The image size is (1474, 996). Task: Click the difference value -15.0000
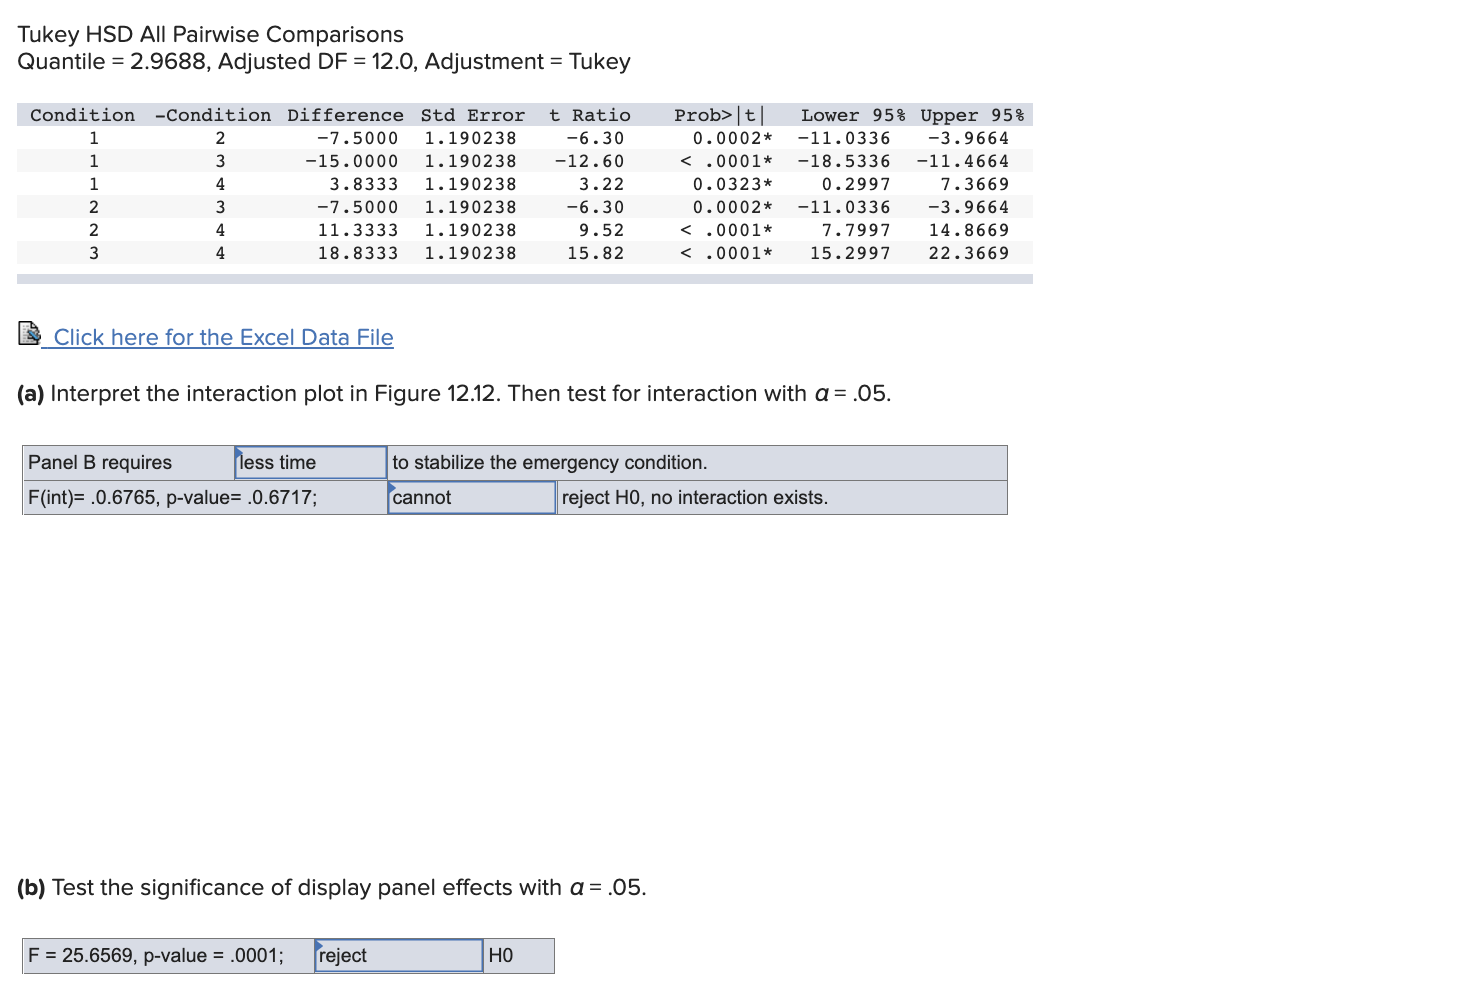(351, 161)
